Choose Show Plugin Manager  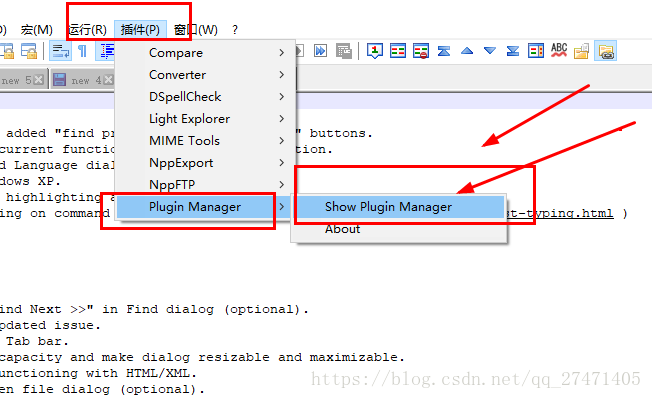tap(399, 207)
